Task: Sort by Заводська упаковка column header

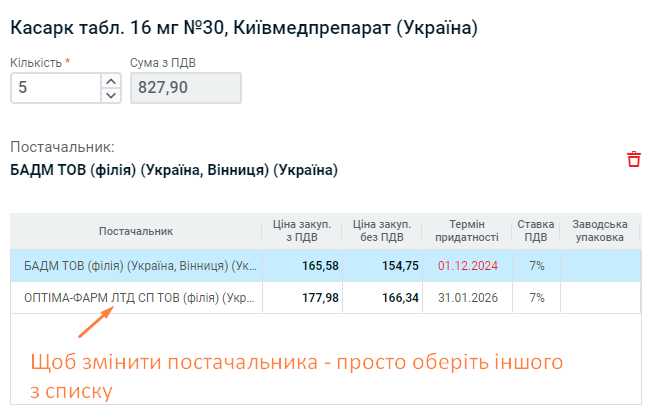Action: coord(600,231)
